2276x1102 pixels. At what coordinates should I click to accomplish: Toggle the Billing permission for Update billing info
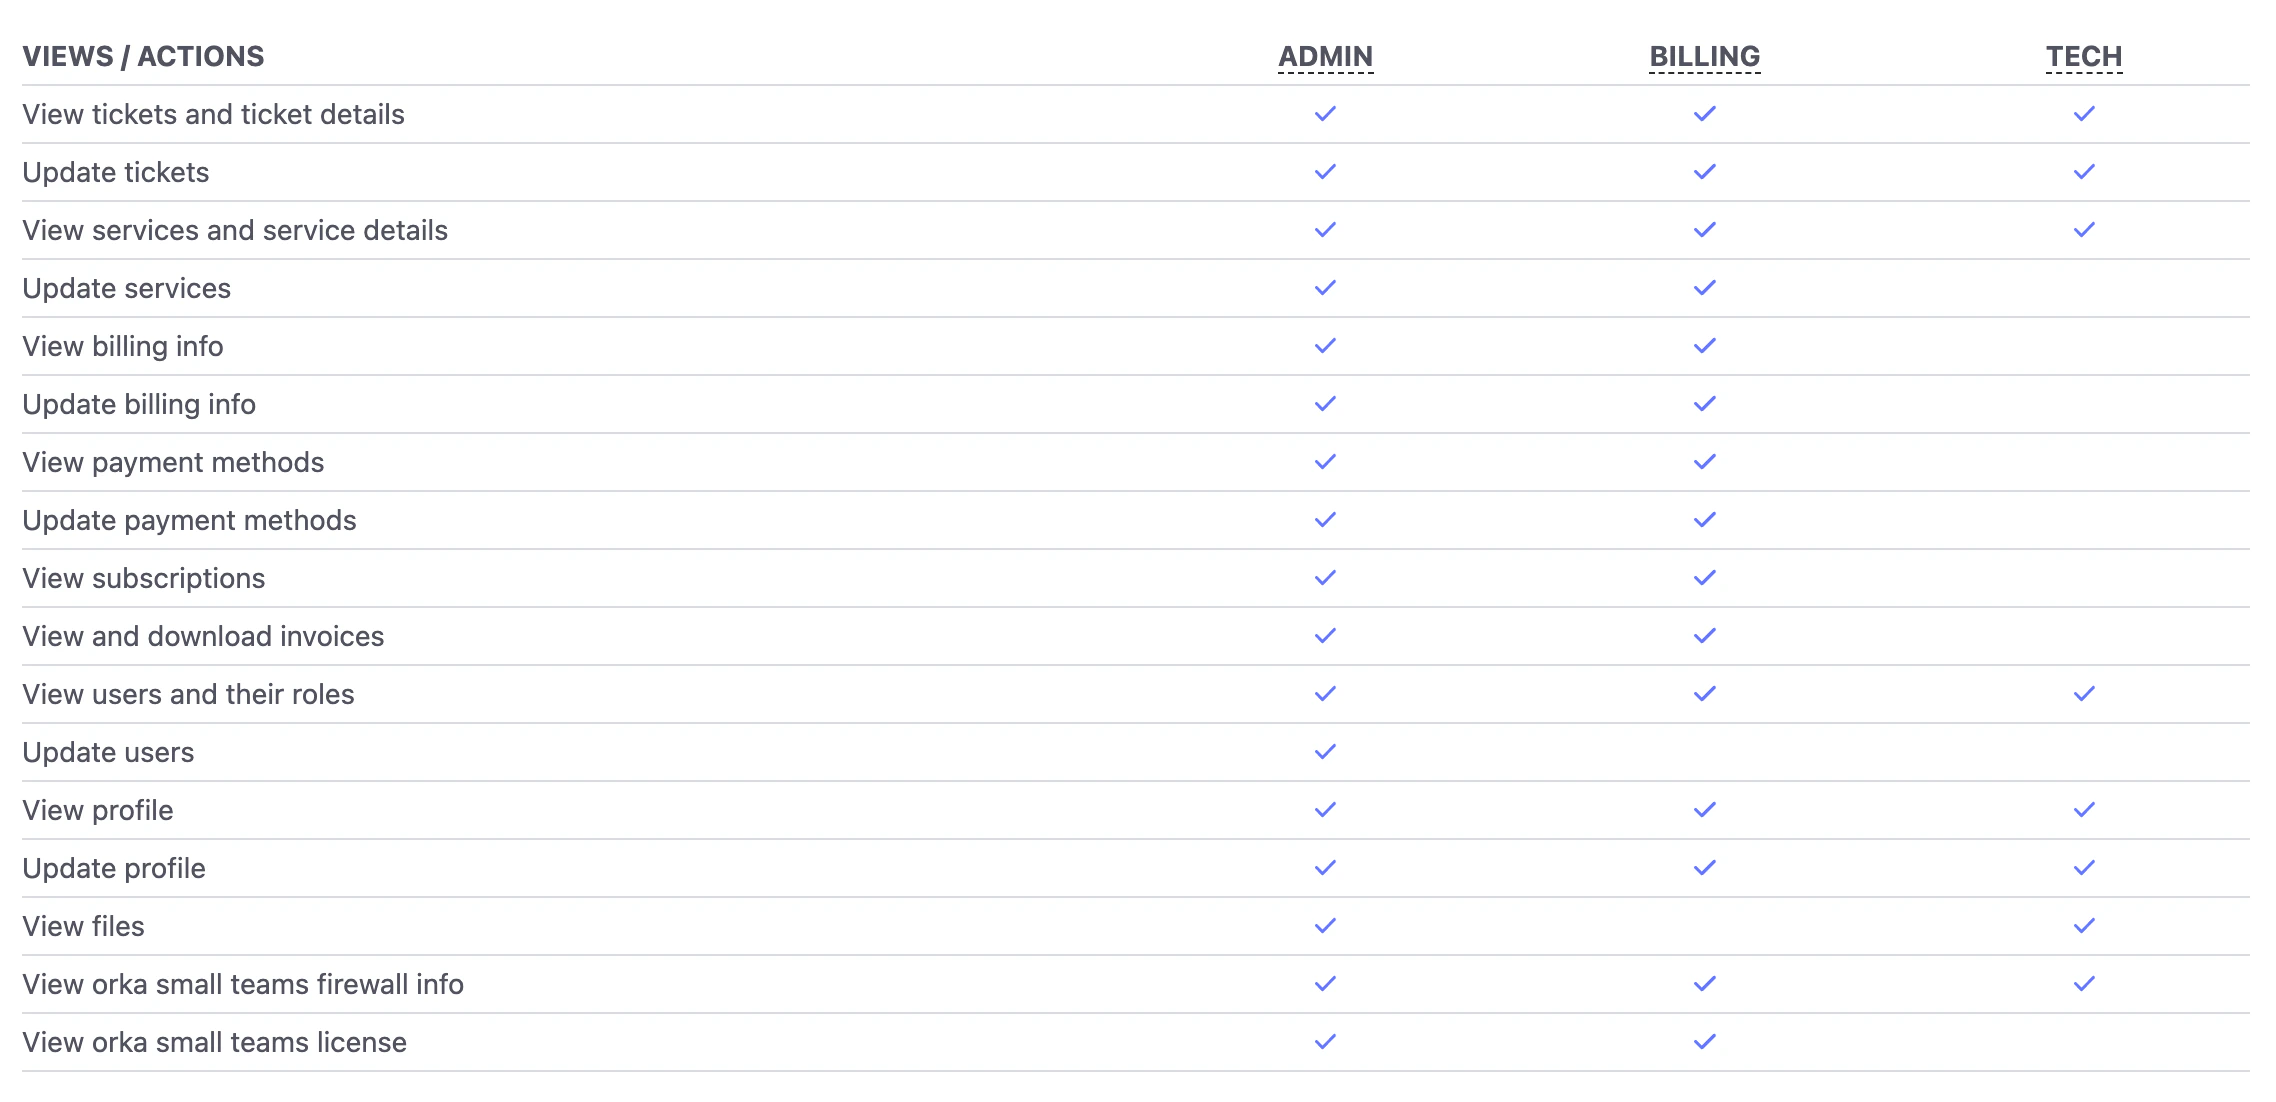pyautogui.click(x=1705, y=404)
